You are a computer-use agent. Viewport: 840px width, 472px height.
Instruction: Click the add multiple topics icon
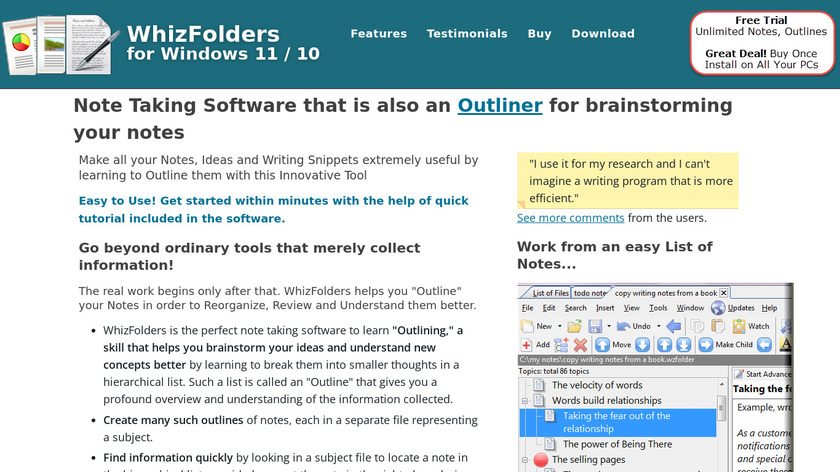(561, 344)
